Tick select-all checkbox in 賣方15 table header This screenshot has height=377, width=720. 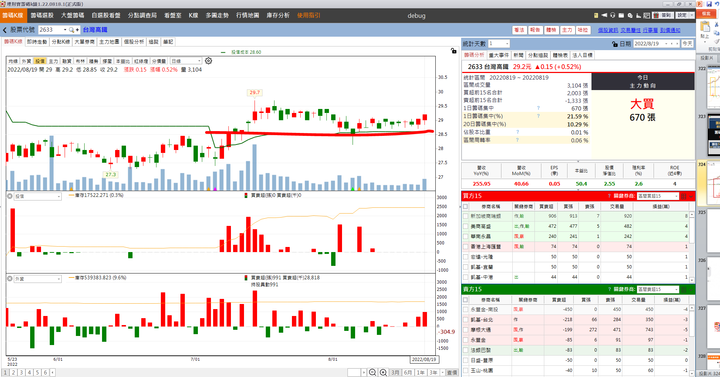click(x=466, y=300)
